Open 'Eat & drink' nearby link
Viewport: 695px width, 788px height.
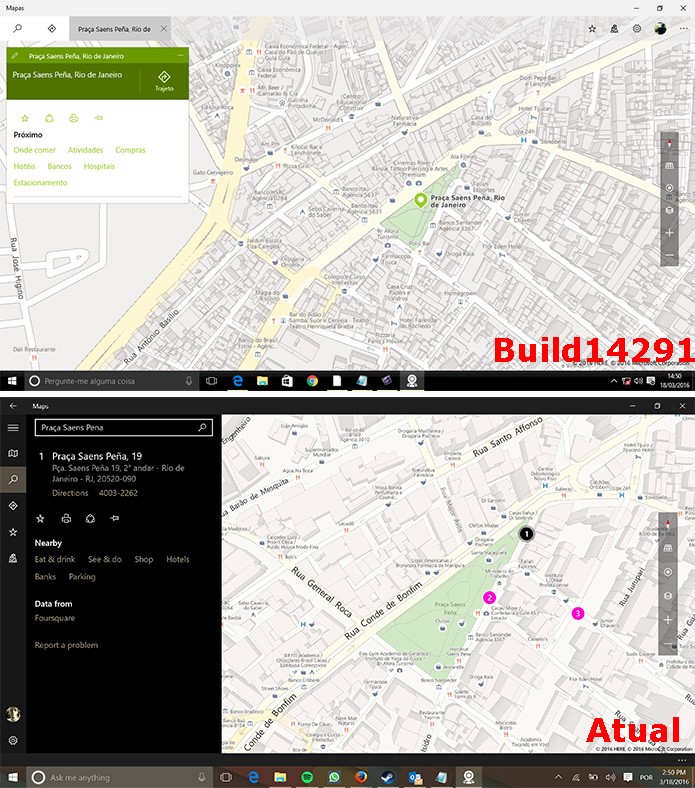click(x=55, y=559)
